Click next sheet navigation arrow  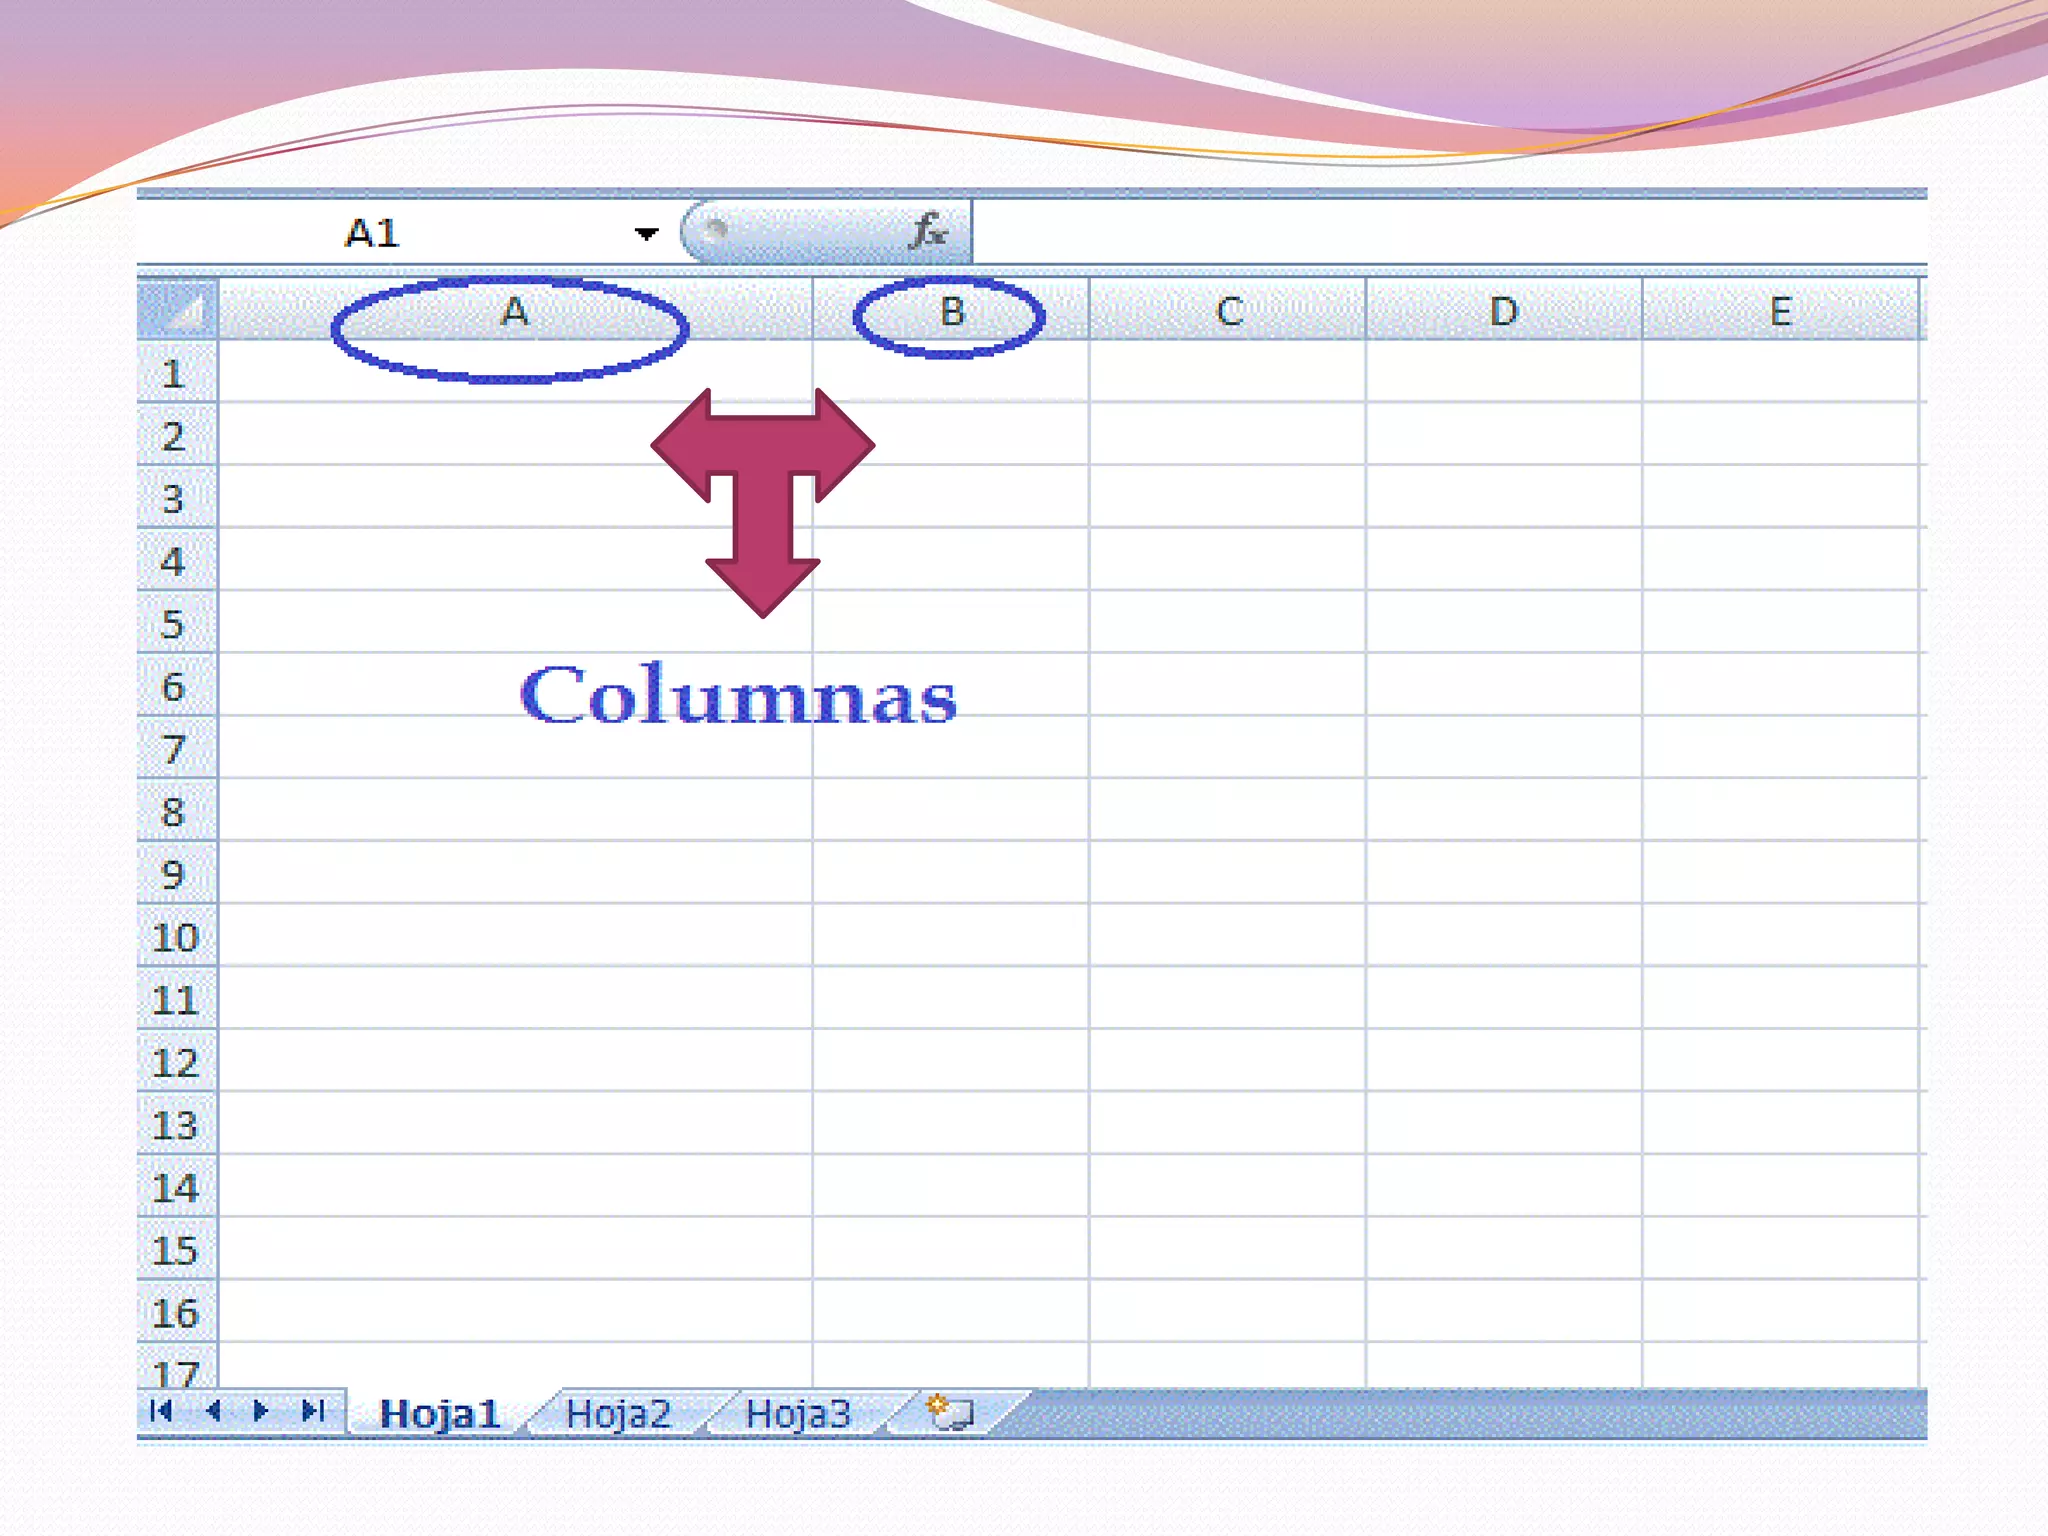[x=261, y=1411]
